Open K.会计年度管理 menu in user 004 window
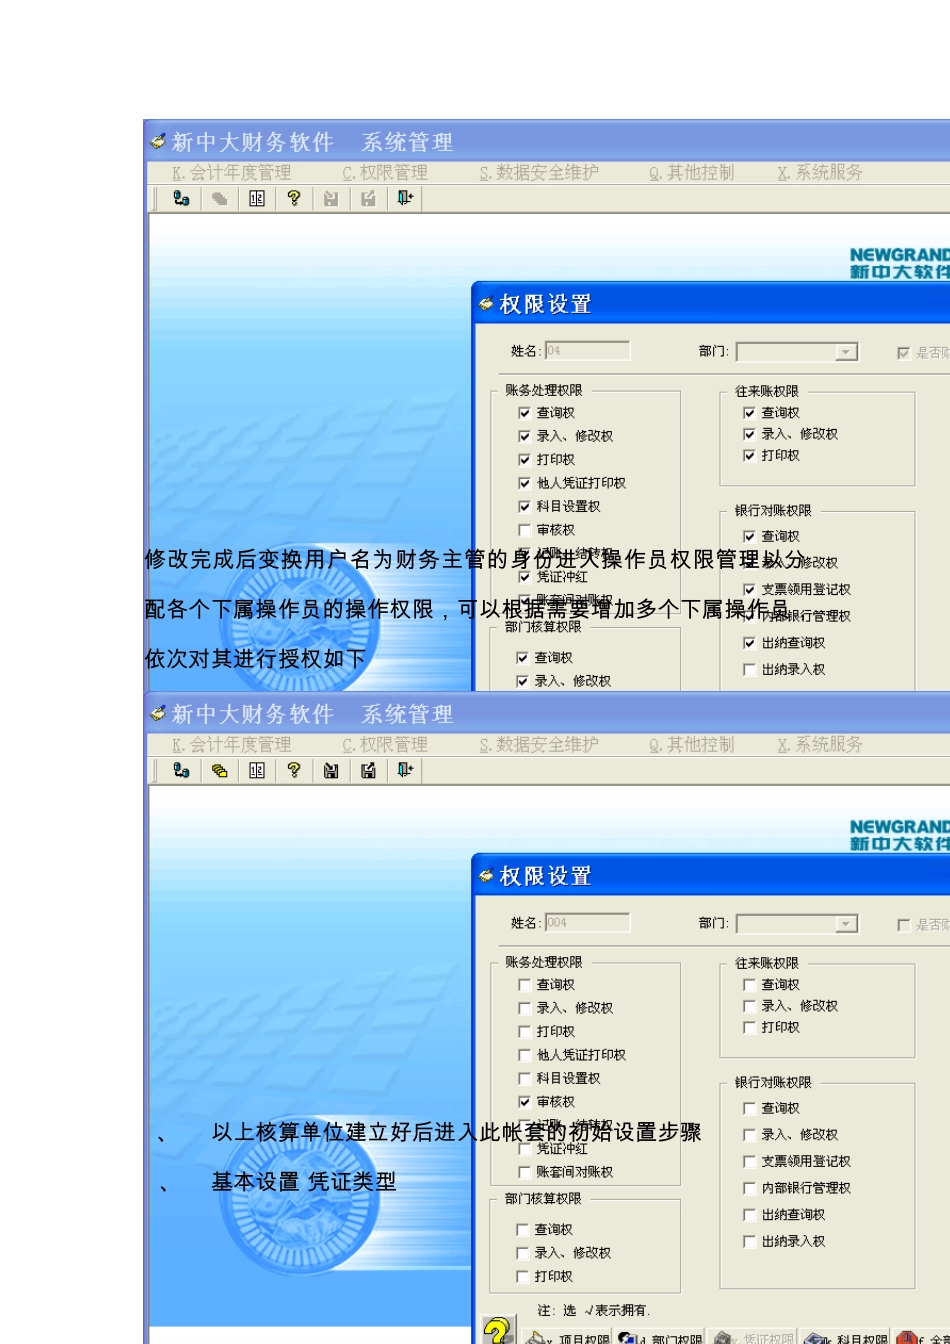 coord(231,745)
